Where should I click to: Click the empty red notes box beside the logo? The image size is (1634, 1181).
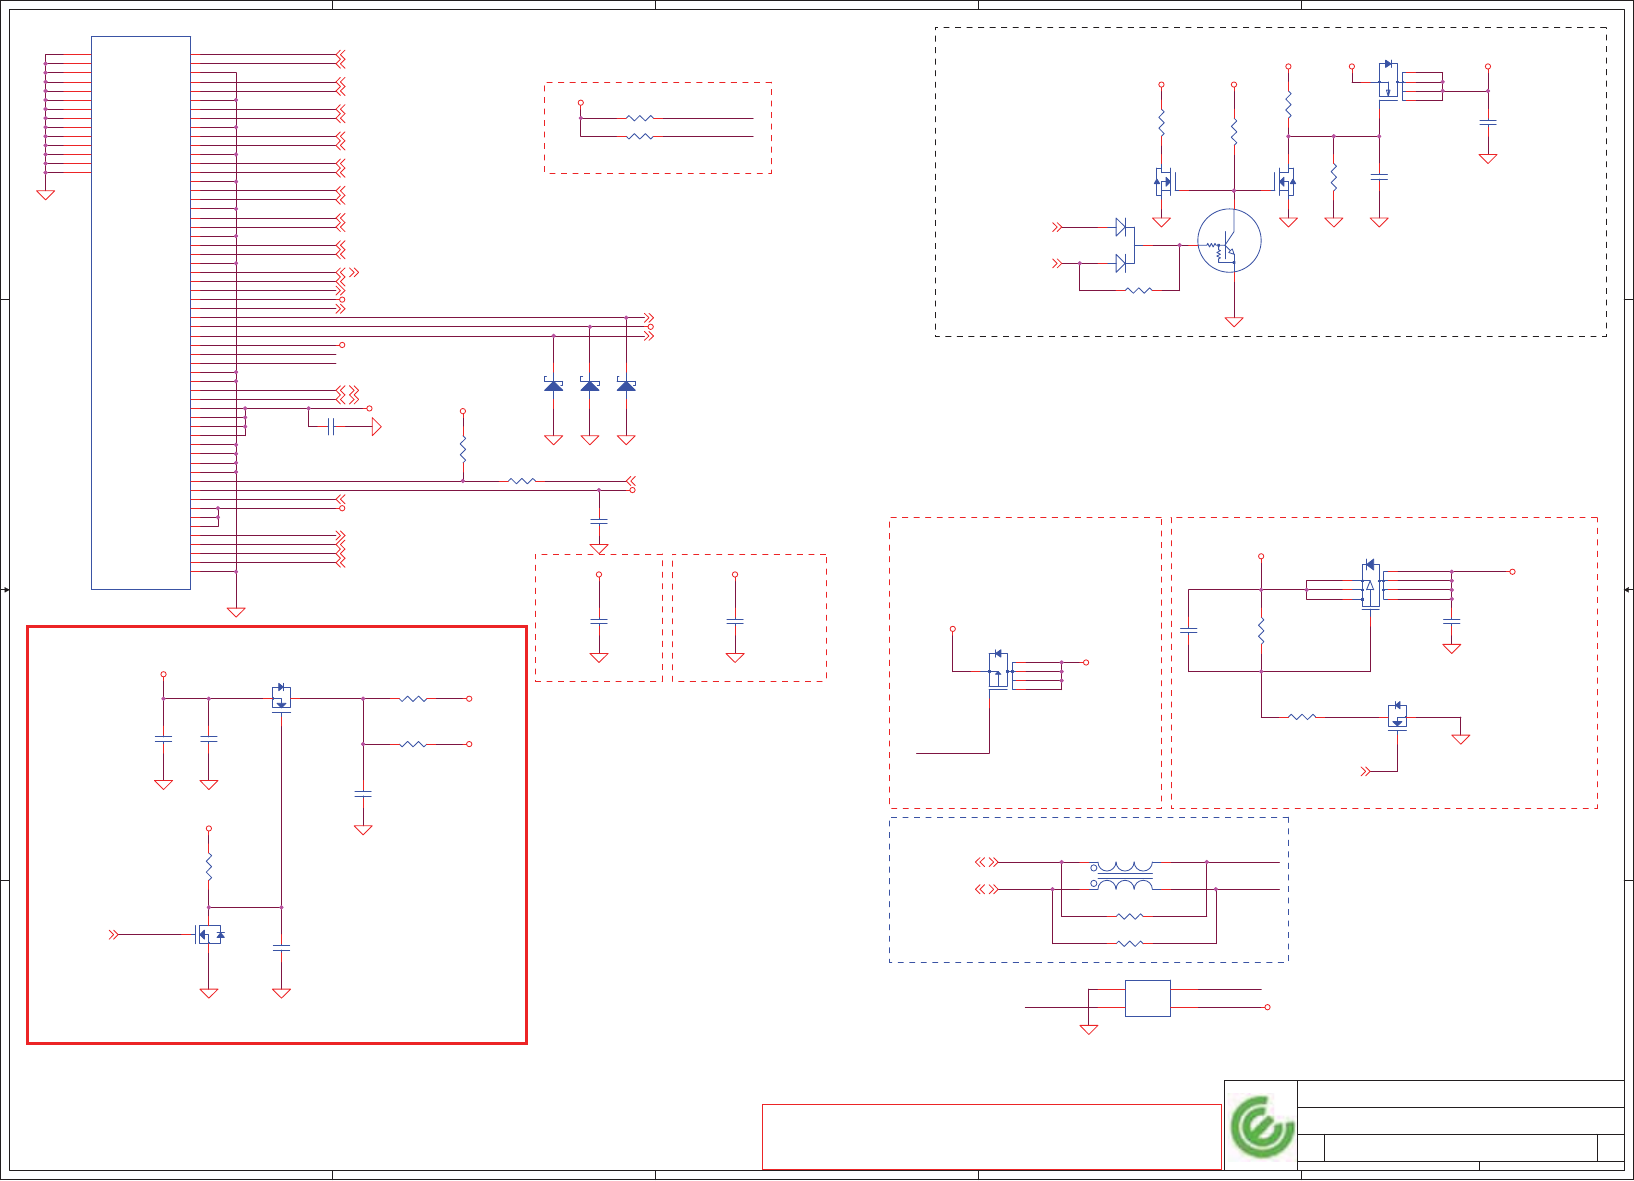point(992,1137)
